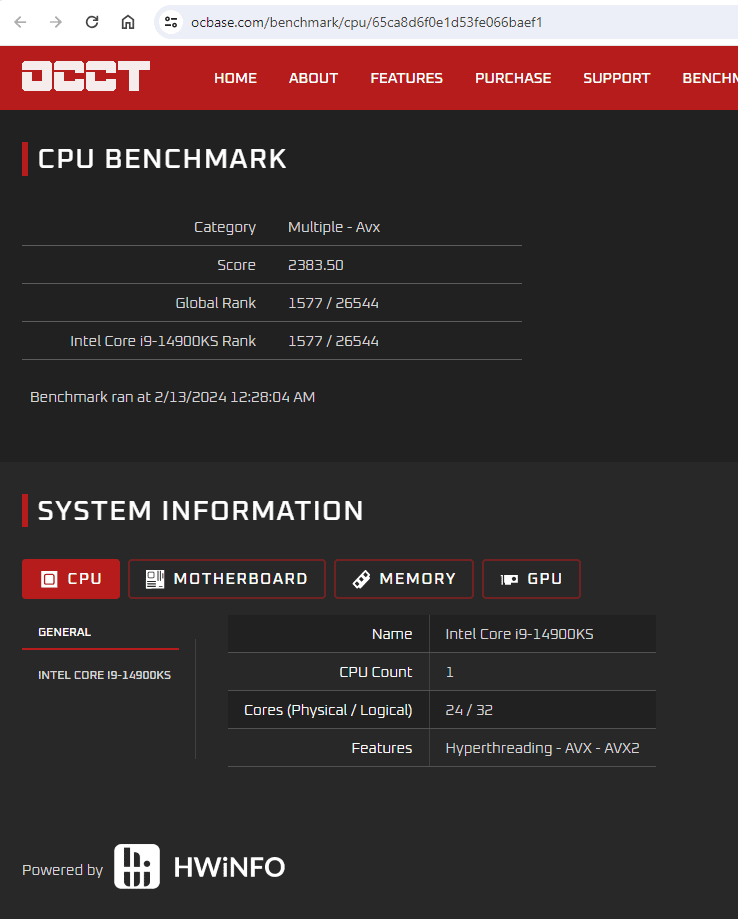Click the i9-14900KS rank value 1577 / 26544
The height and width of the screenshot is (919, 738).
click(x=333, y=341)
